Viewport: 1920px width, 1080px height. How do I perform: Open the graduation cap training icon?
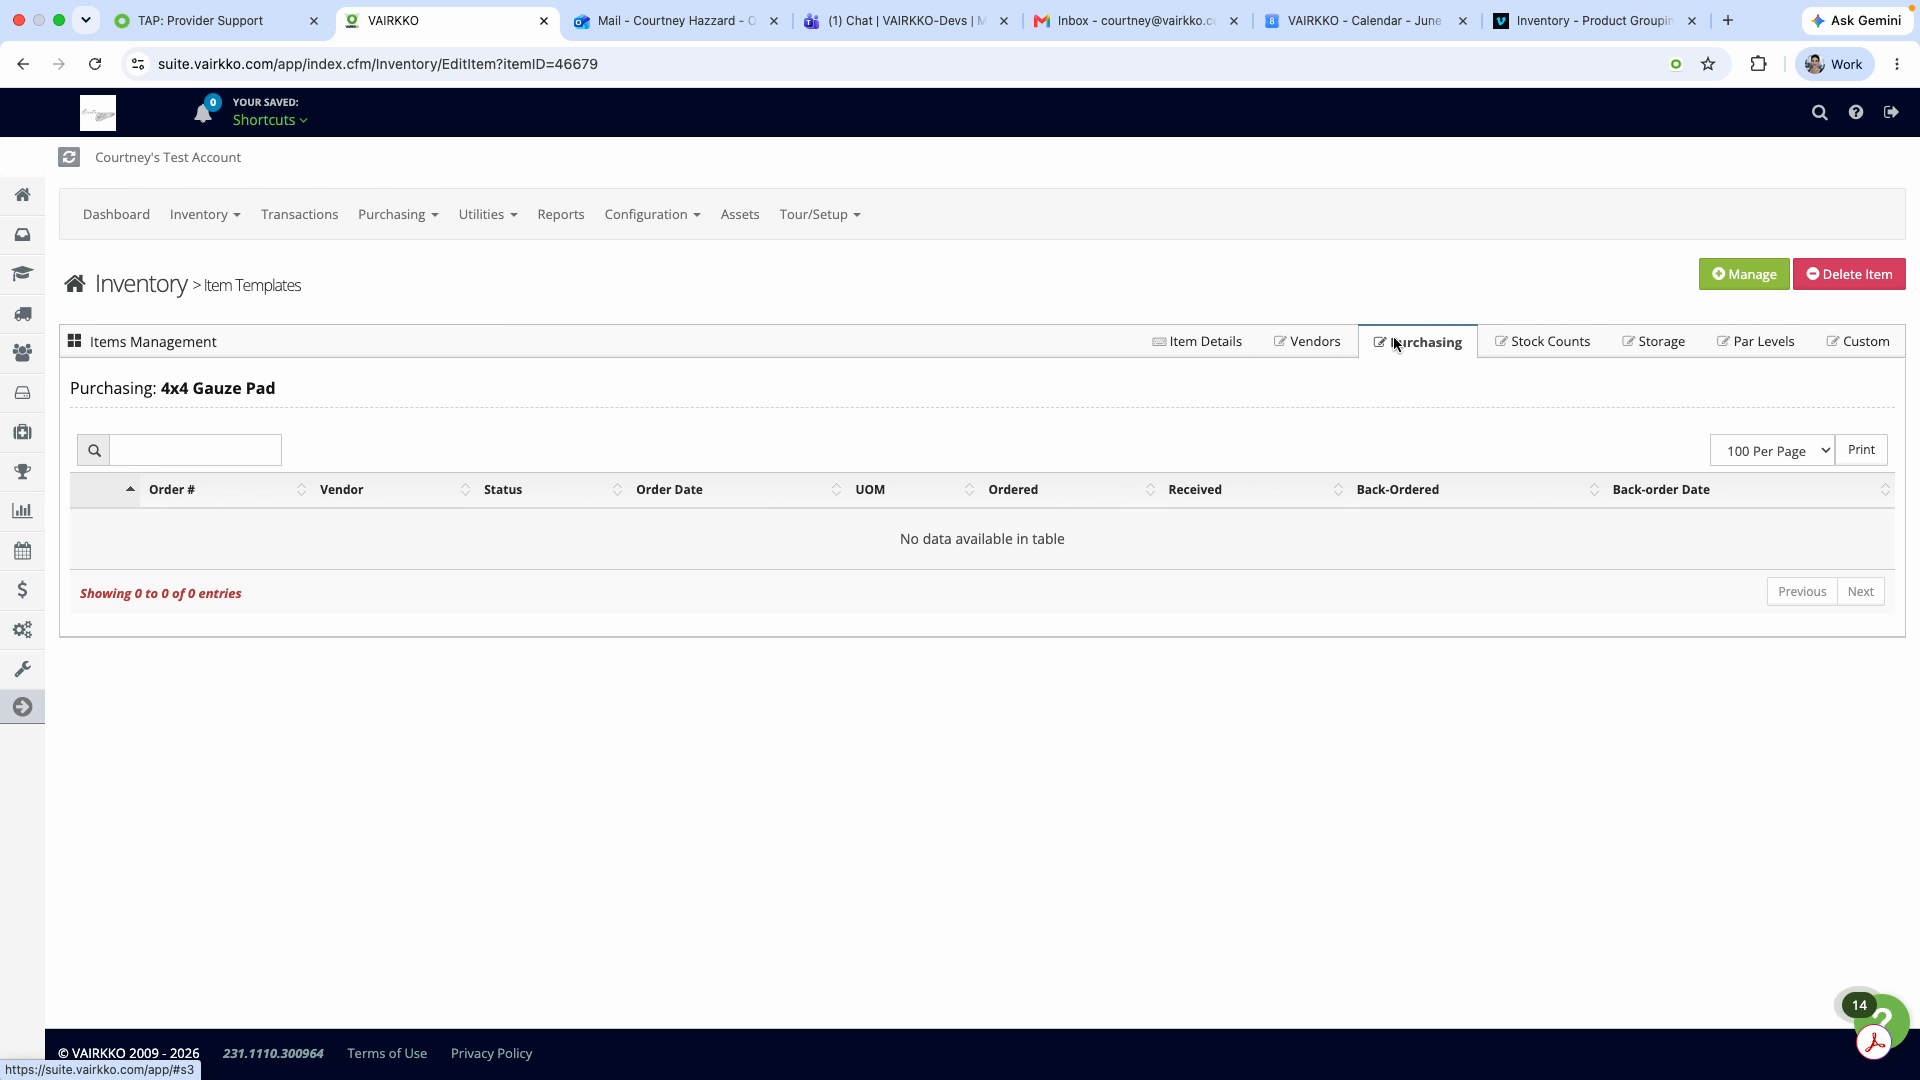tap(22, 274)
